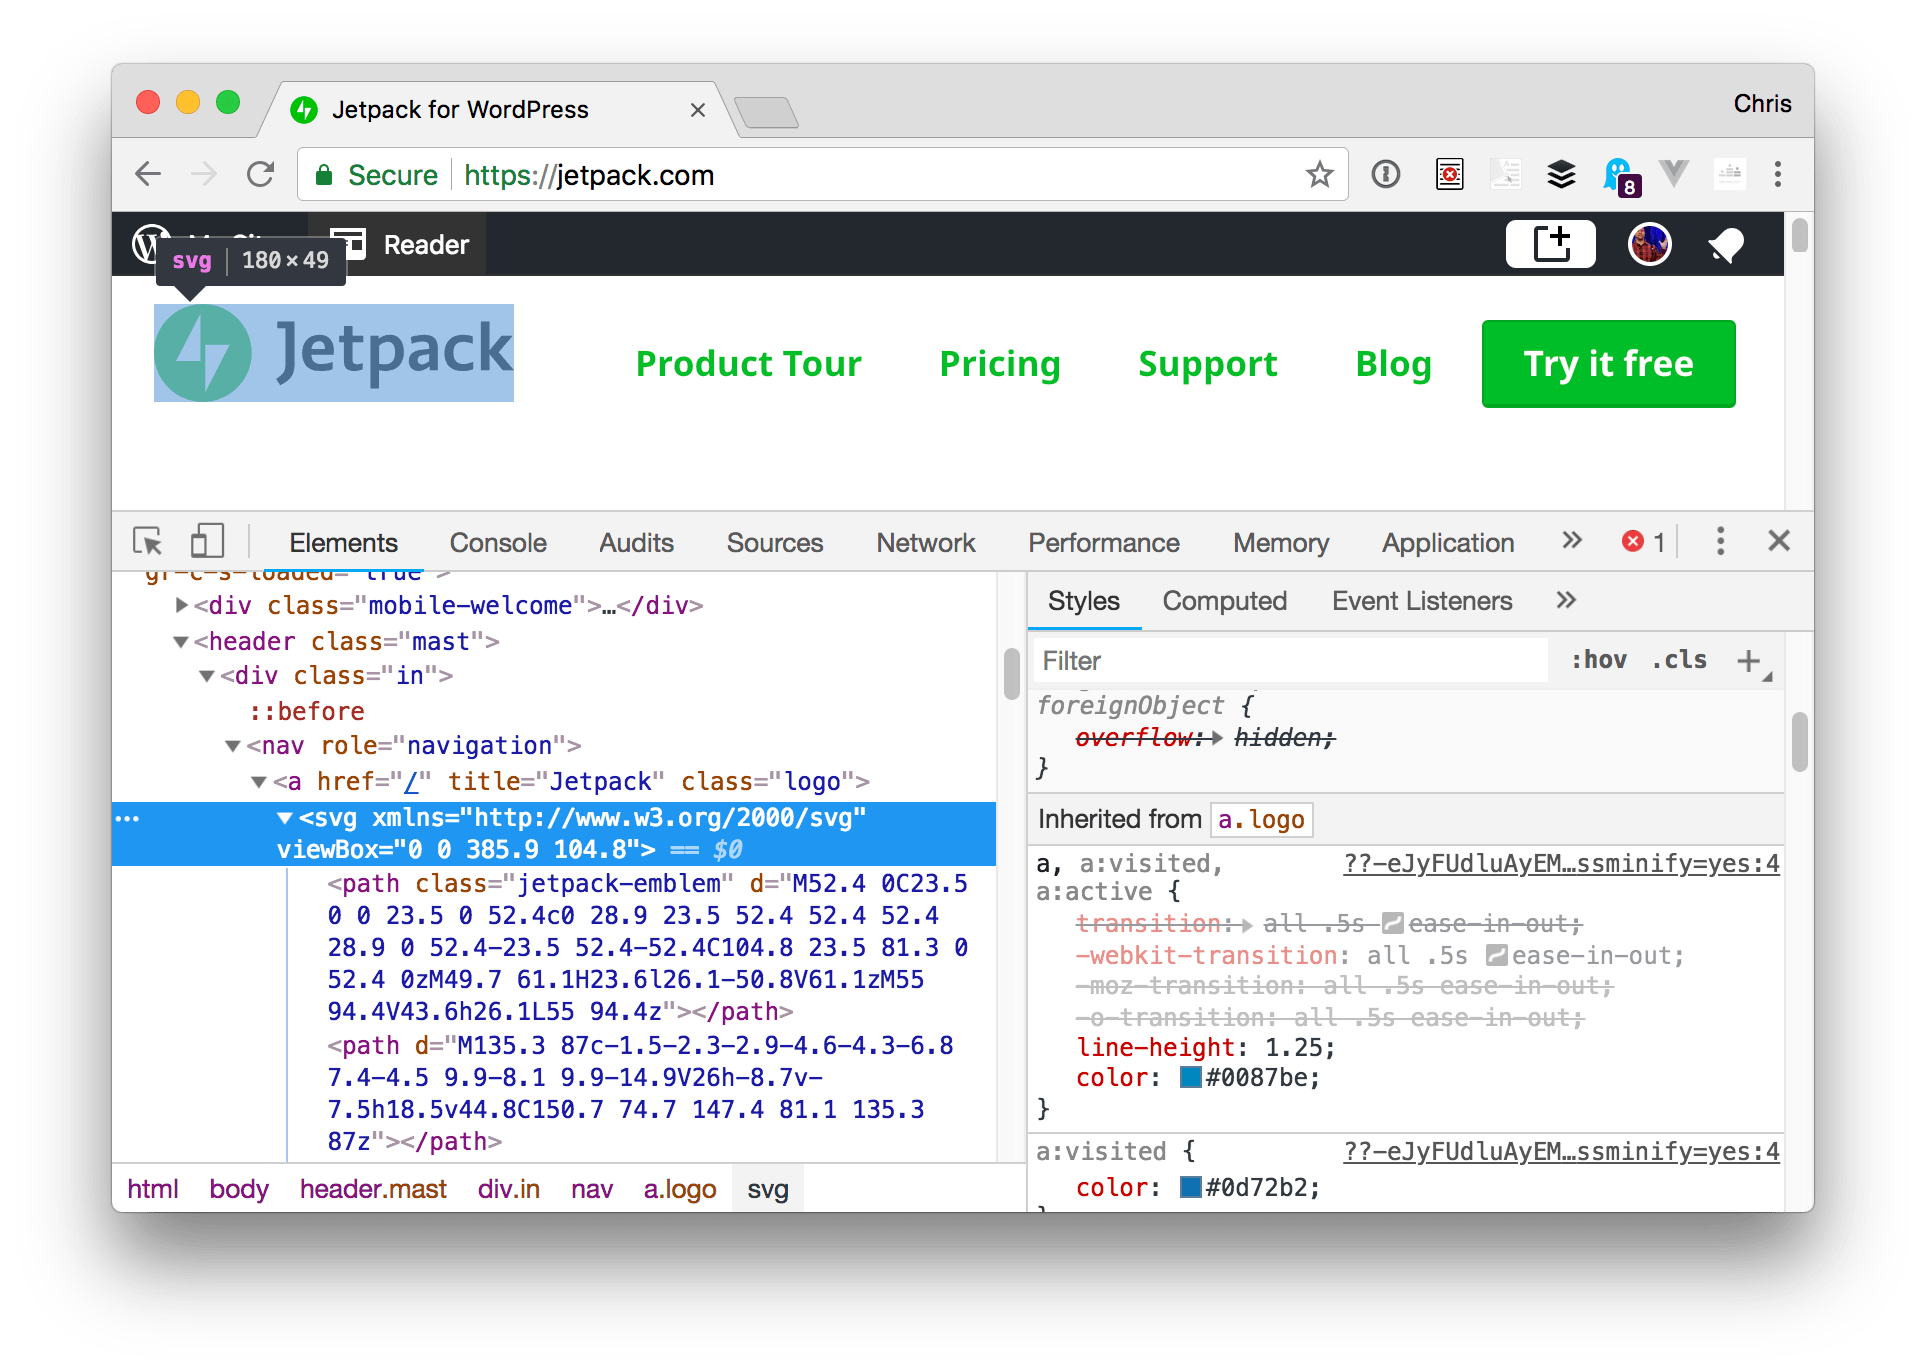Toggle the .cls class editor
Viewport: 1926px width, 1372px height.
pos(1678,660)
